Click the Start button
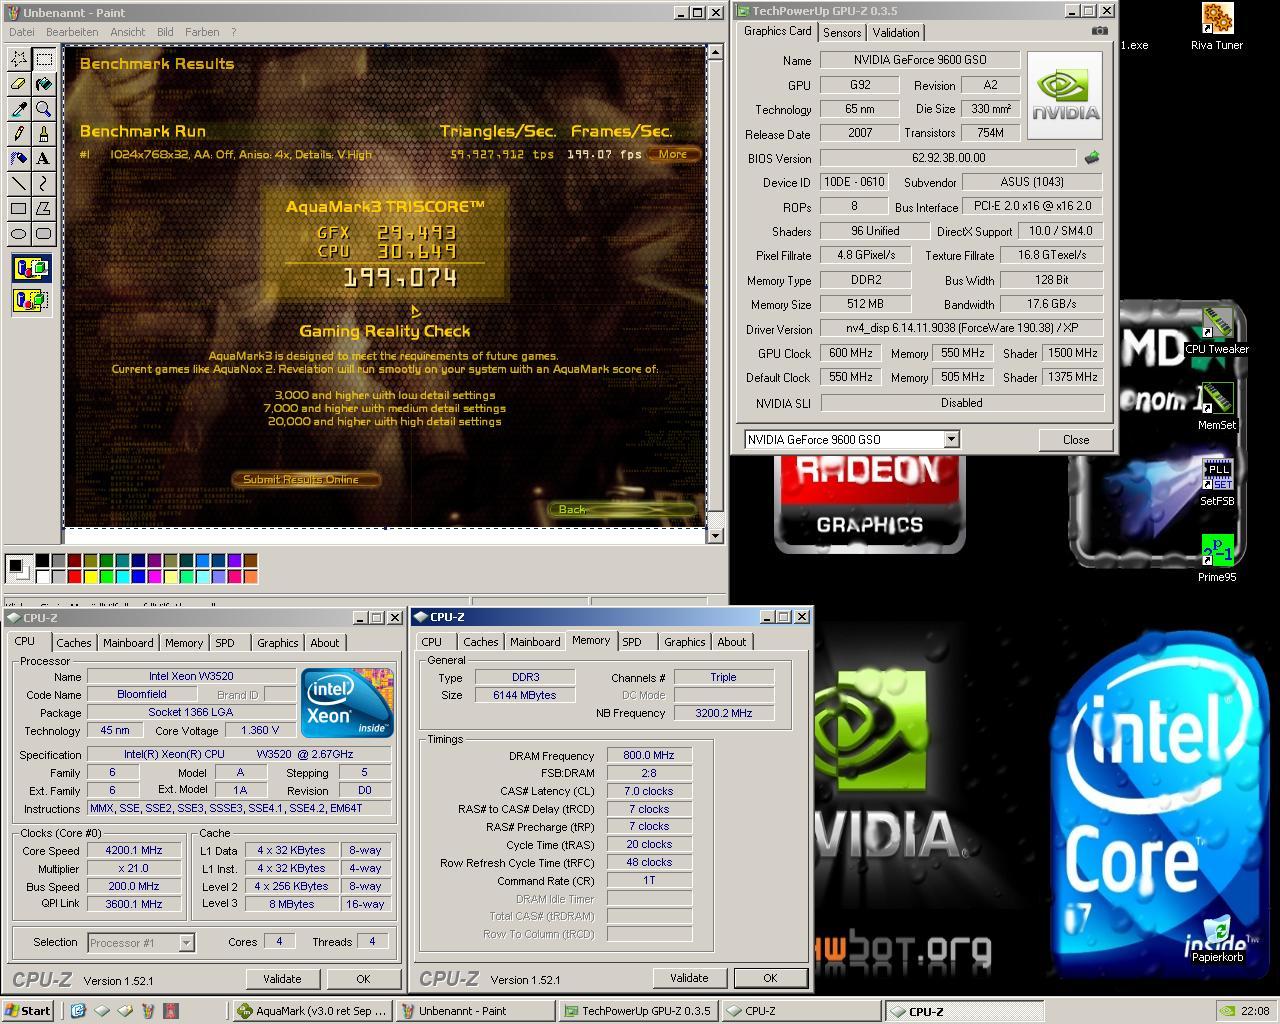The height and width of the screenshot is (1024, 1280). [x=28, y=1011]
